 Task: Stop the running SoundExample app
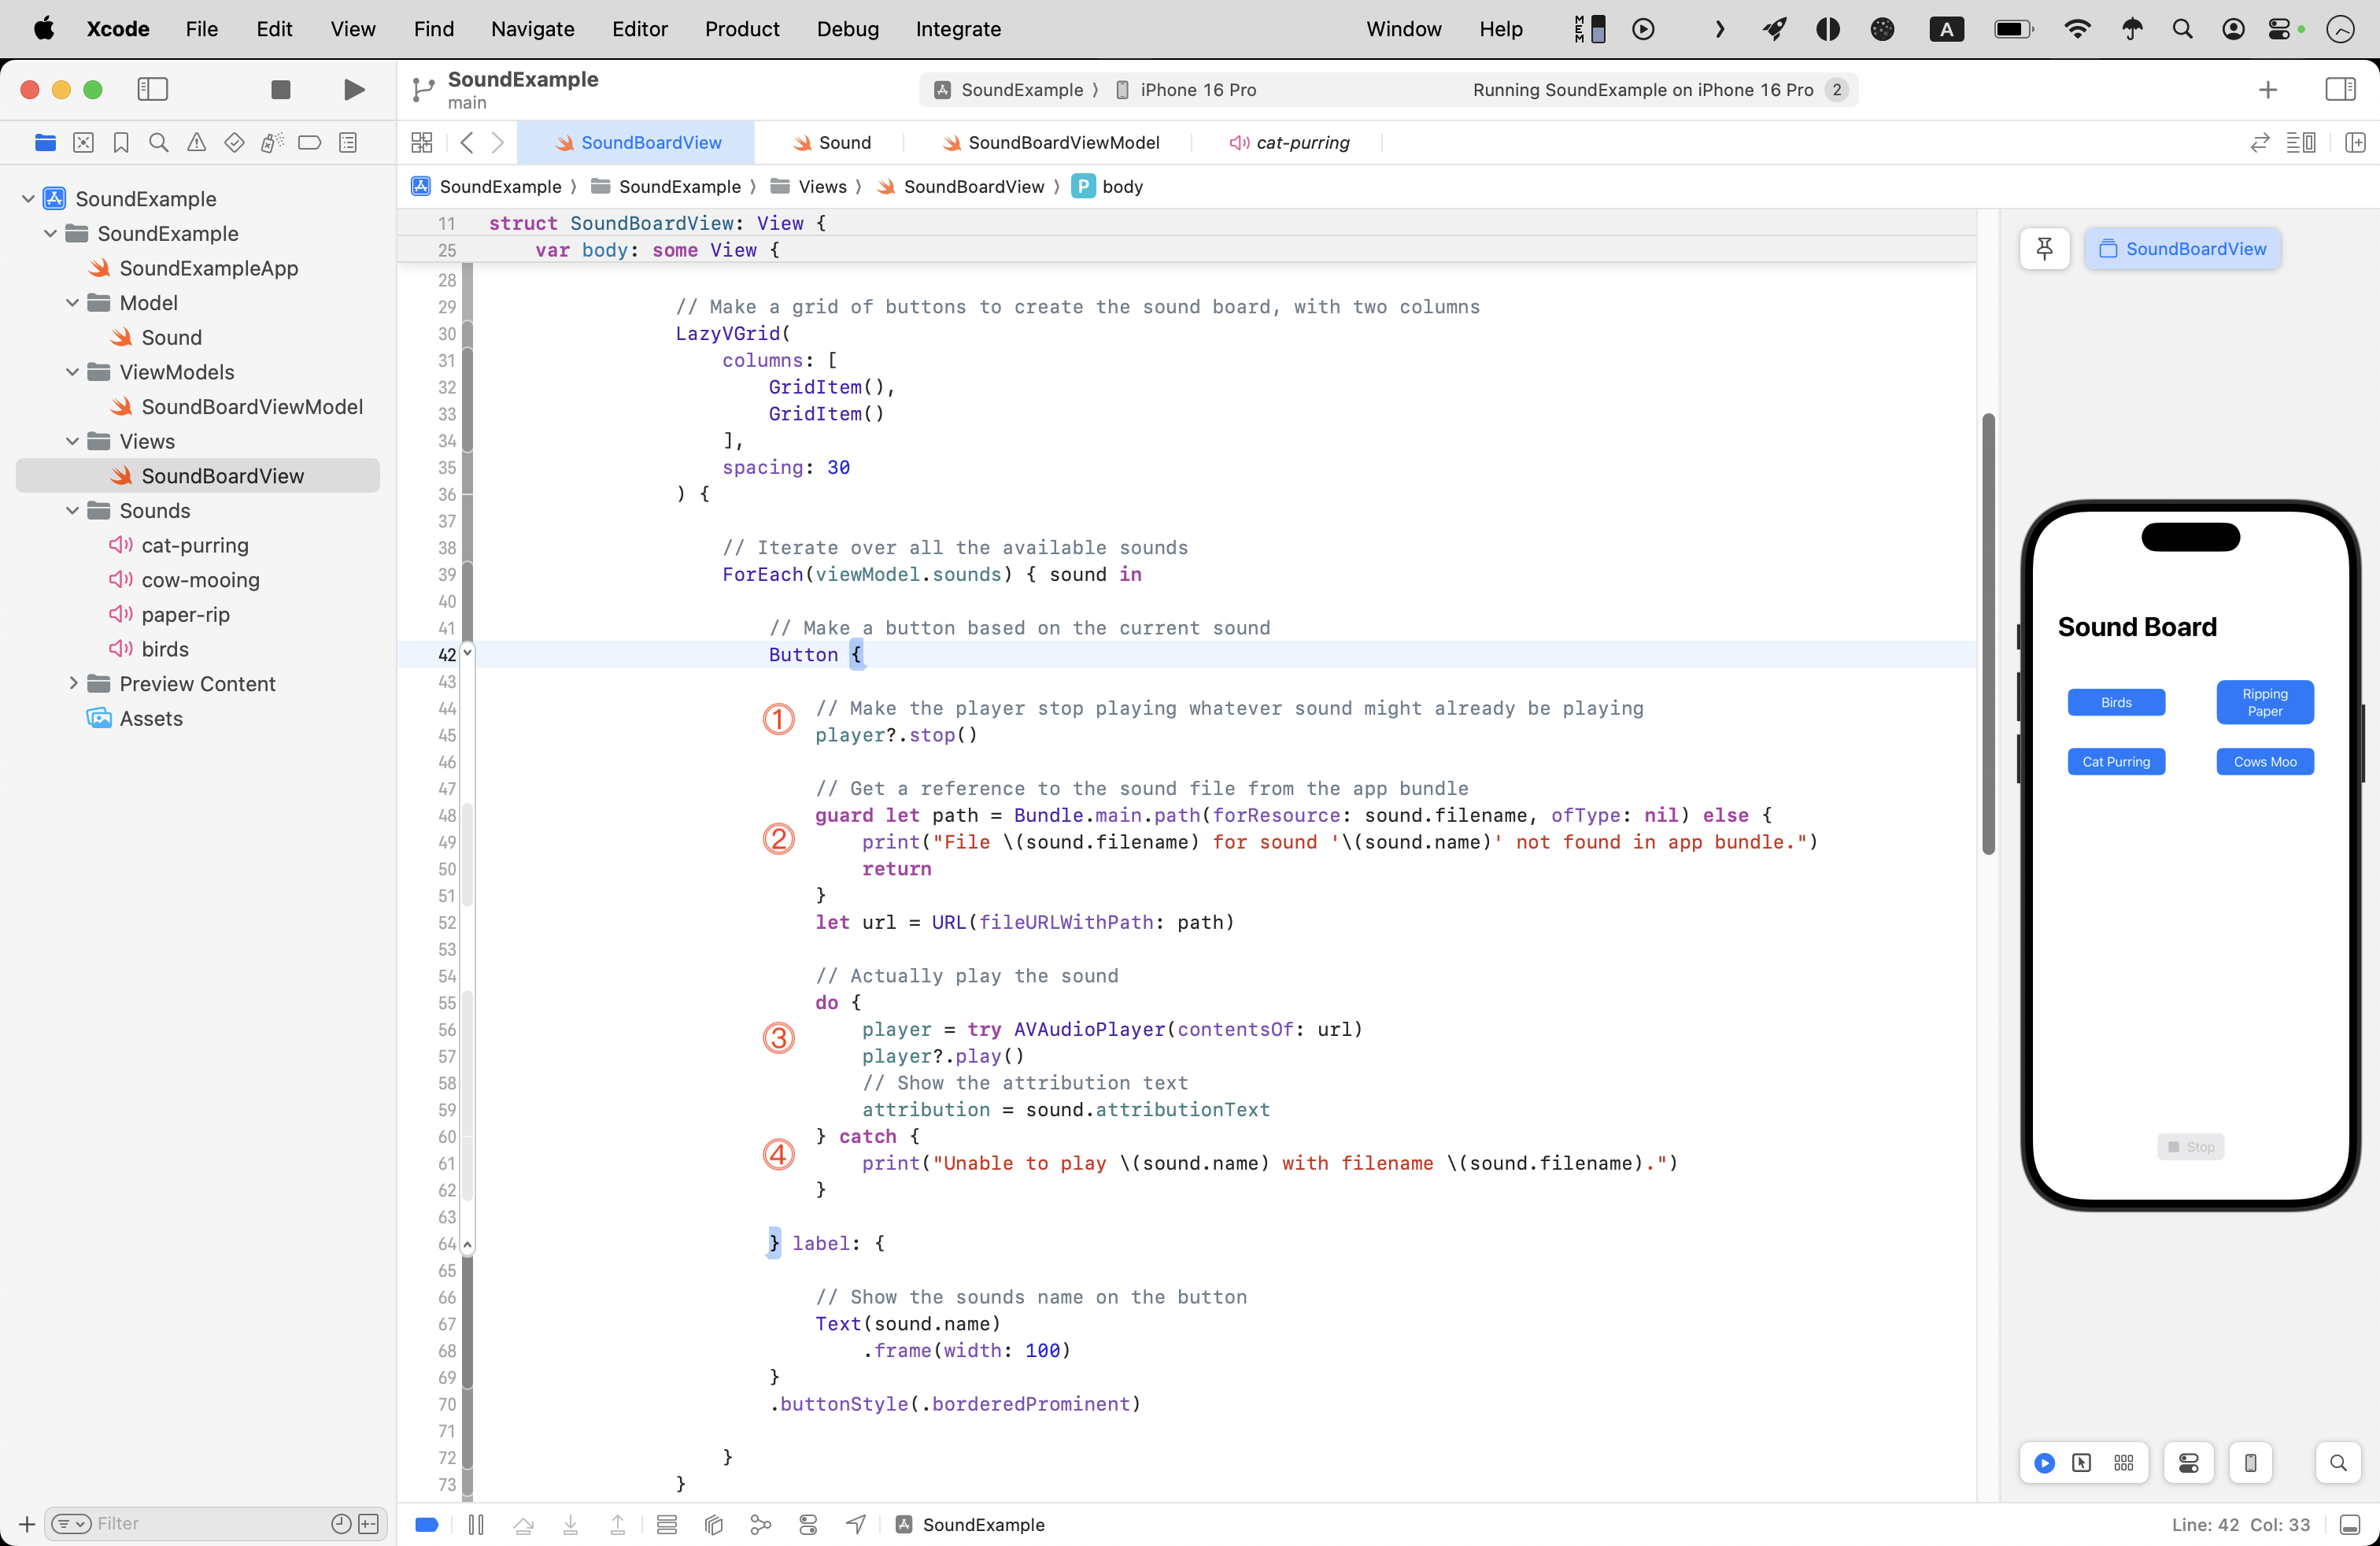281,90
